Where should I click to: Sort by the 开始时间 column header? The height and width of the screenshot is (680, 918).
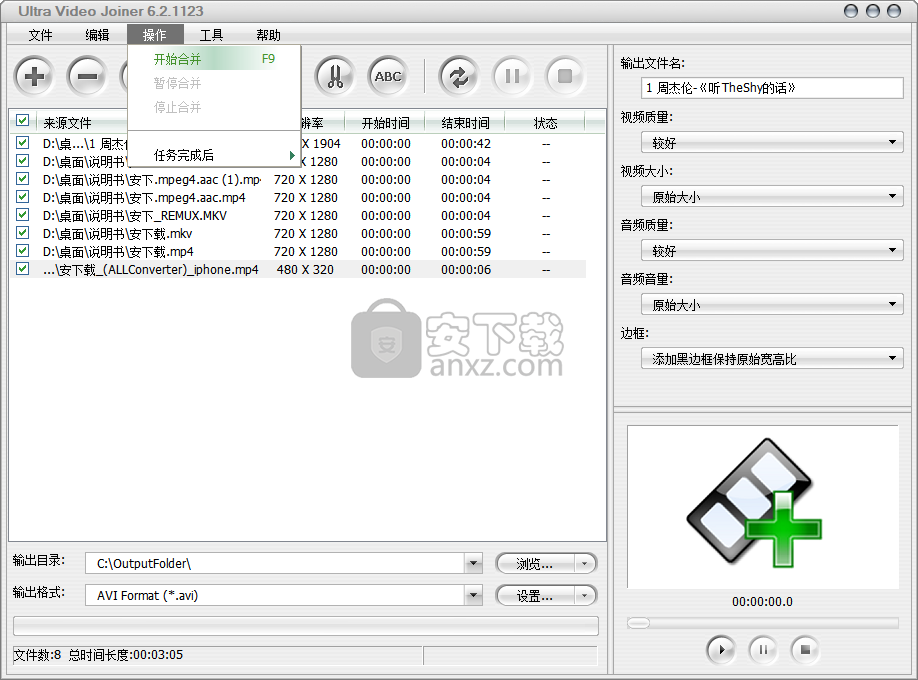coord(385,123)
